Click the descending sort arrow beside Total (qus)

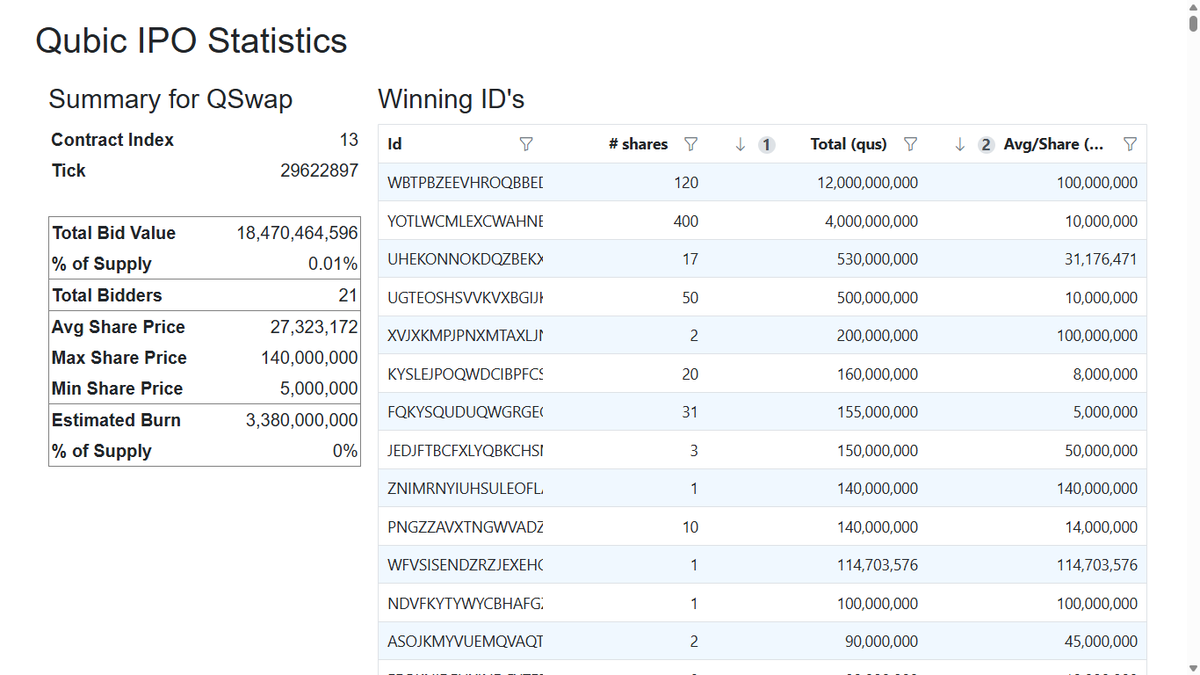740,144
